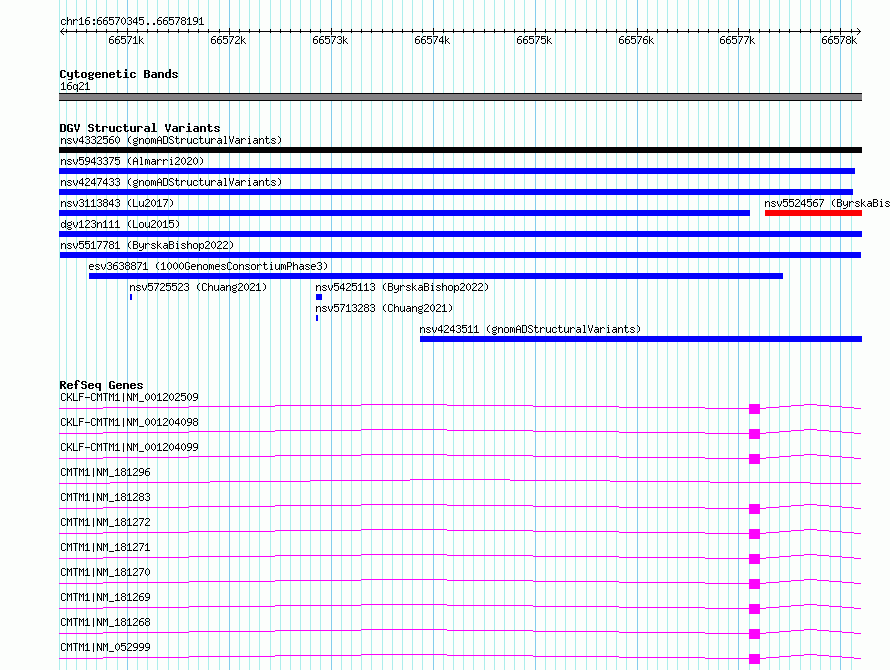890x670 pixels.
Task: Open the nsv4247433 gnomADStructuralVariants label
Action: (171, 182)
